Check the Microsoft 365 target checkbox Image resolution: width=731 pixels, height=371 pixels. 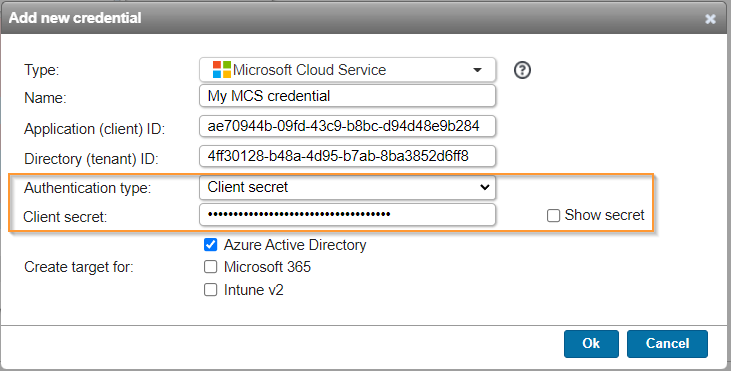pos(211,267)
